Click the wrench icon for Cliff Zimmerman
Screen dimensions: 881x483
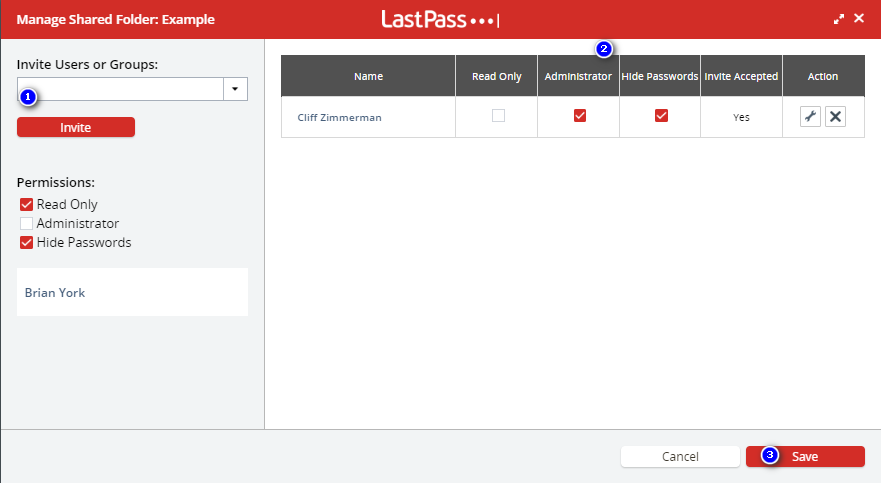point(810,116)
